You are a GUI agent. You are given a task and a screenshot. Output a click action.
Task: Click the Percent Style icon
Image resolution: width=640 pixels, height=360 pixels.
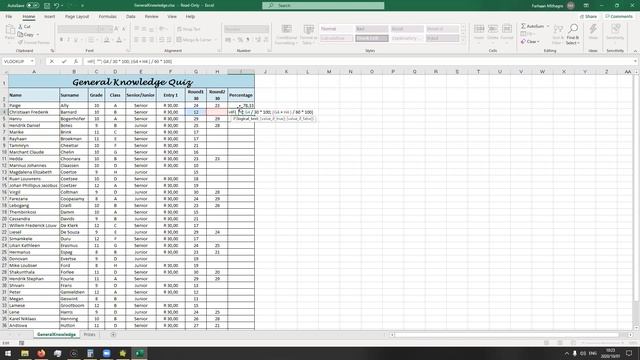coord(240,40)
